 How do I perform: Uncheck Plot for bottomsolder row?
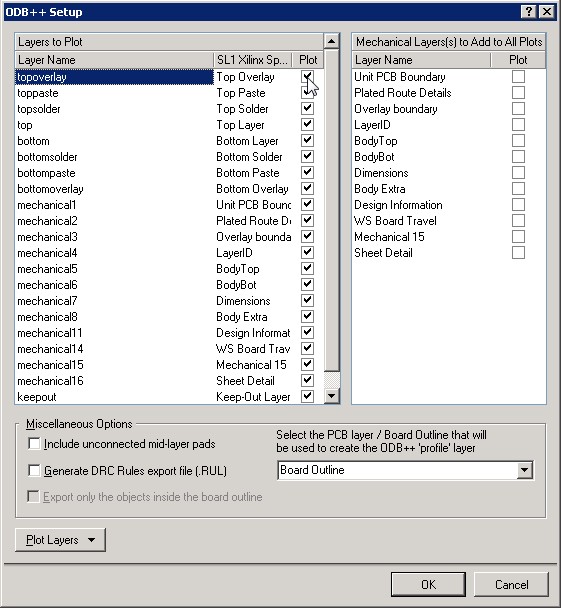307,156
